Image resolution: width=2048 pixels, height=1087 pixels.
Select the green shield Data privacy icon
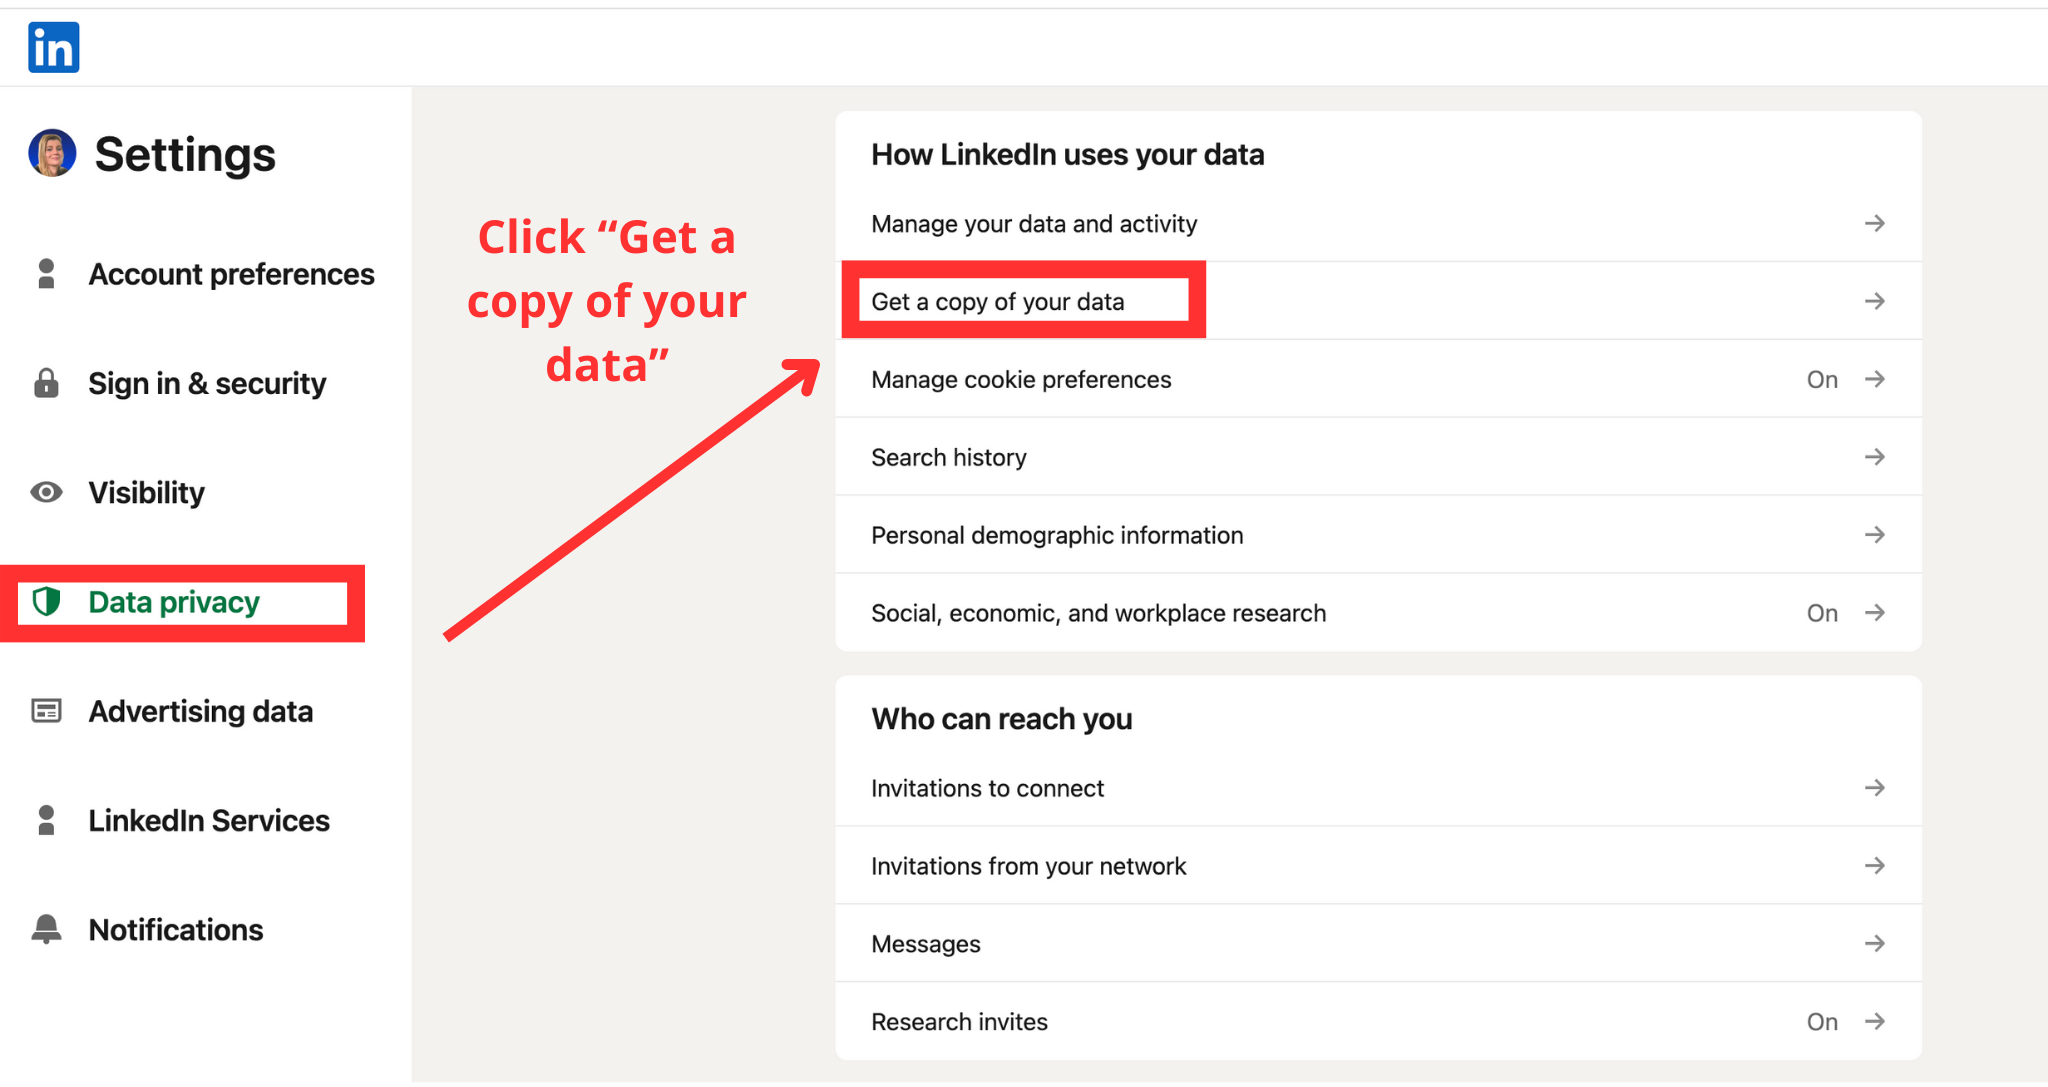46,602
